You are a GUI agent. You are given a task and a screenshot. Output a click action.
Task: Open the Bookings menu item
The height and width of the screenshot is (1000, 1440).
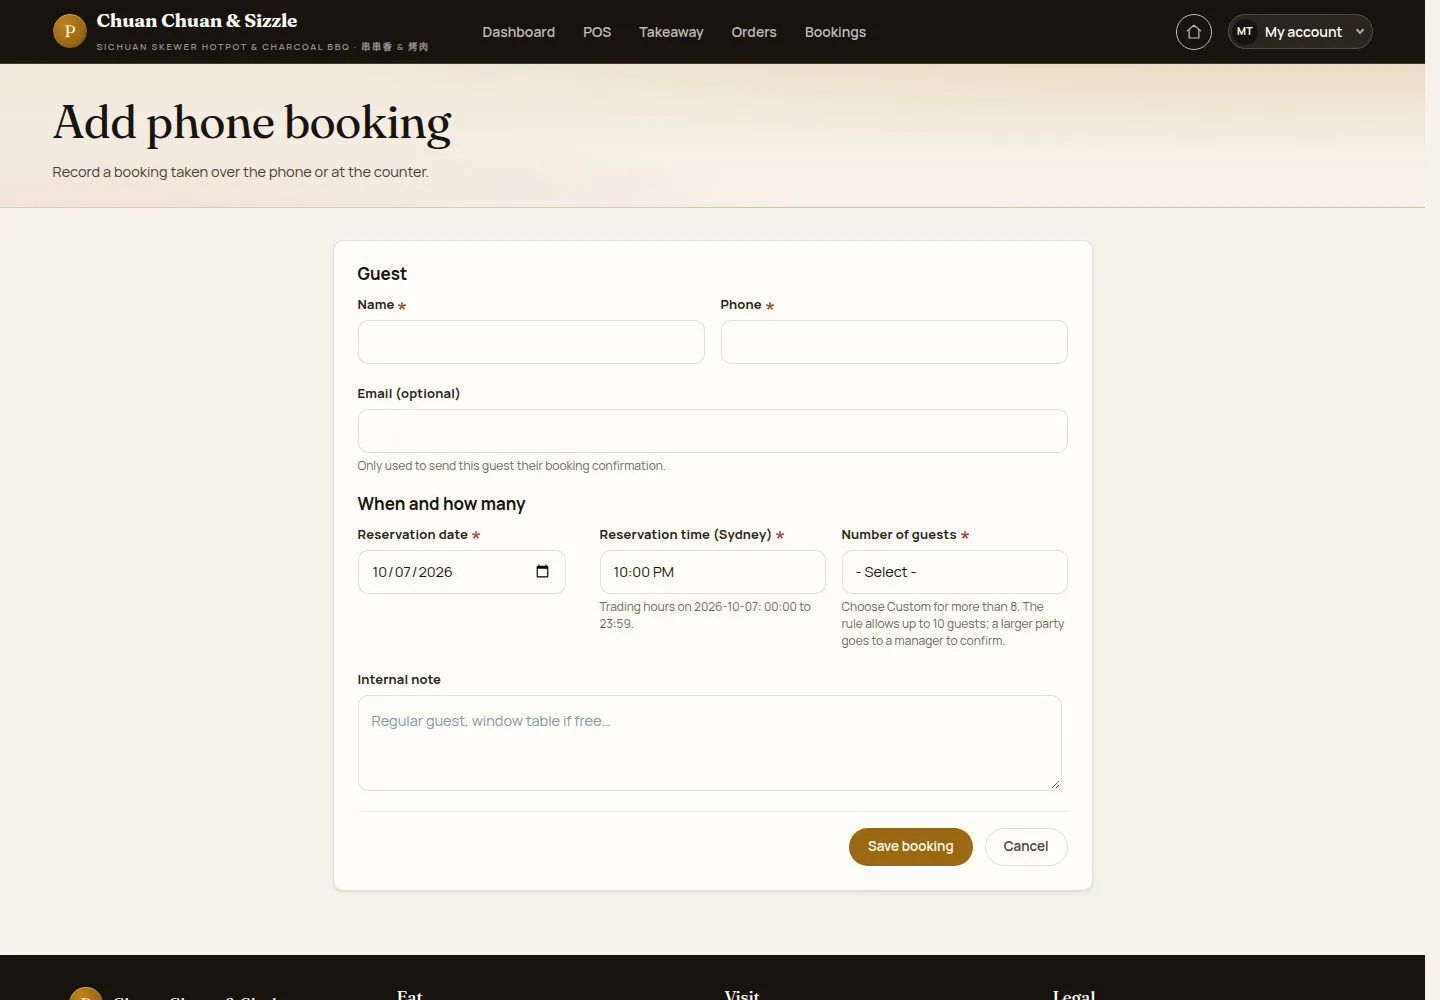835,32
